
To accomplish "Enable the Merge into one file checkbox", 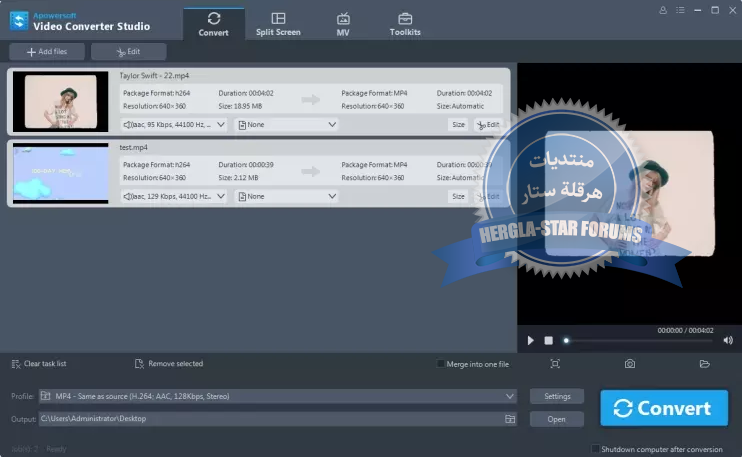I will pos(440,364).
